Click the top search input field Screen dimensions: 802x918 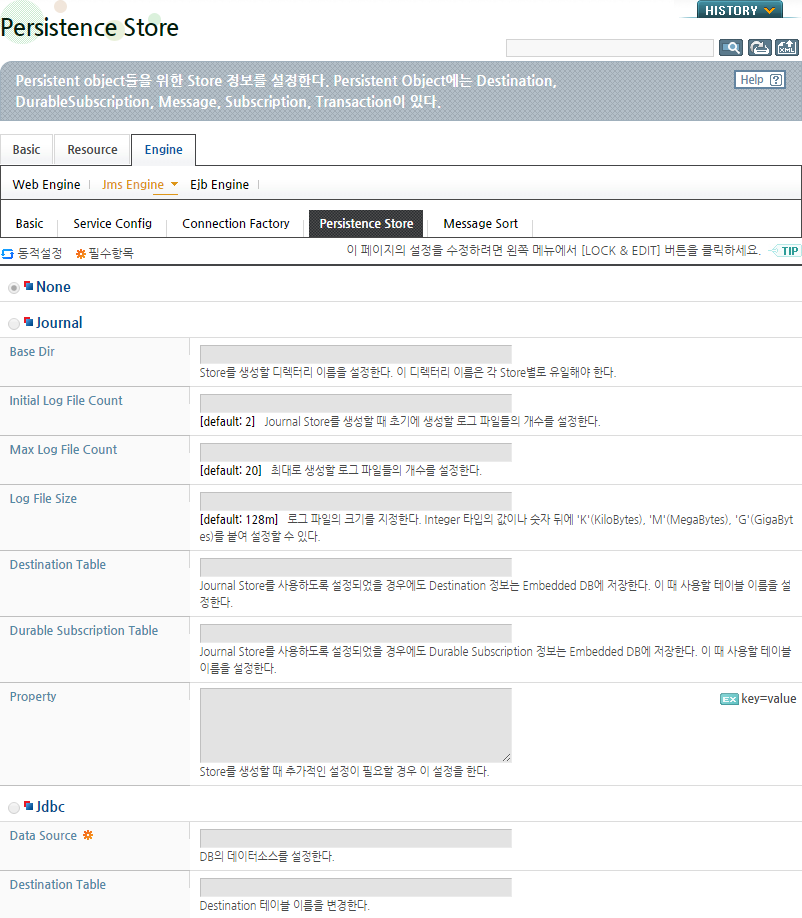coord(609,48)
